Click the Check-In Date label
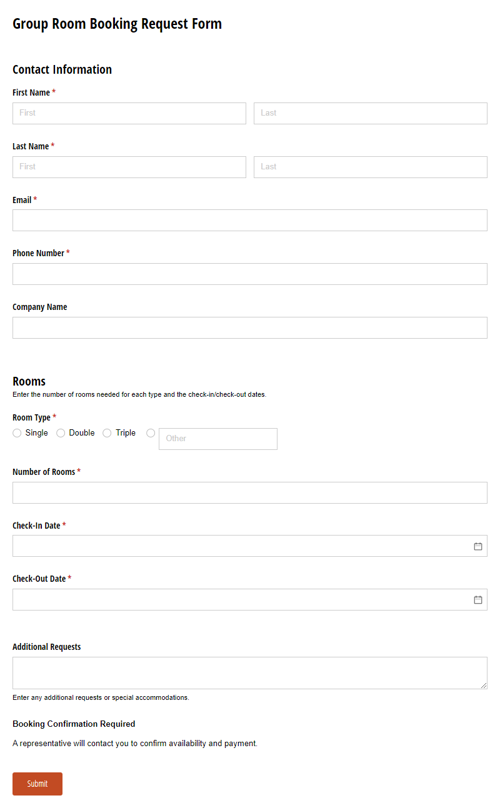Image resolution: width=500 pixels, height=808 pixels. 36,526
